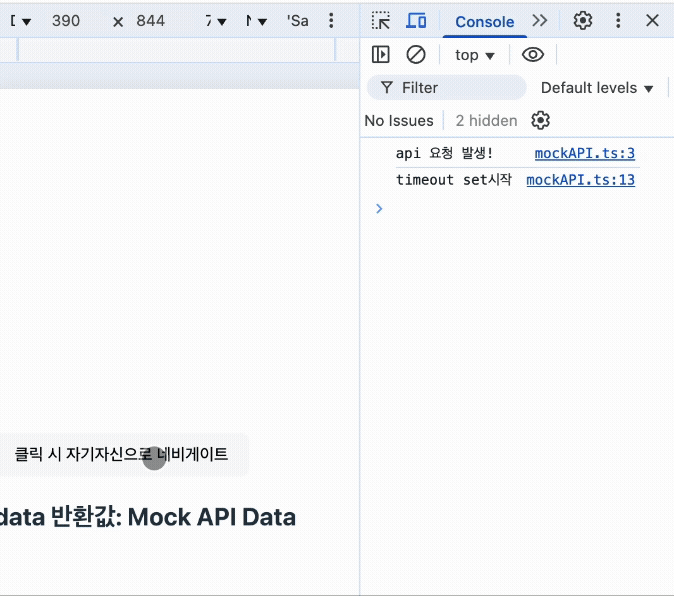Open the top JavaScript context dropdown
Viewport: 674px width, 596px height.
[x=475, y=55]
